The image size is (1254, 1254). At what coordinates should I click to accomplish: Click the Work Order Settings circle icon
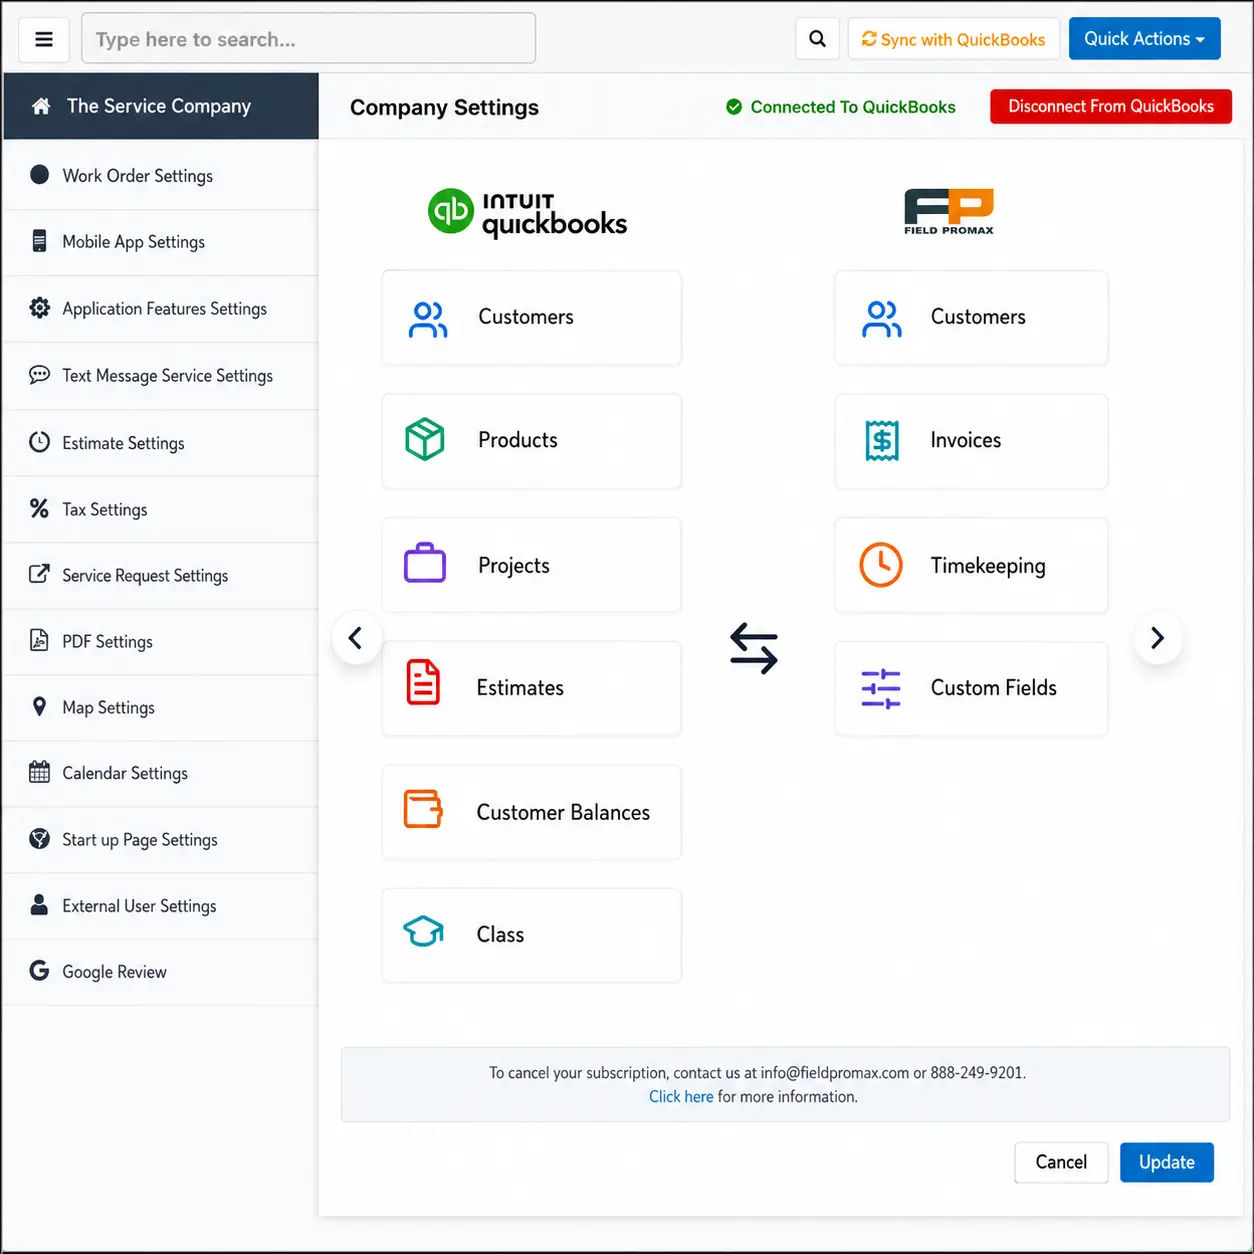click(x=40, y=175)
